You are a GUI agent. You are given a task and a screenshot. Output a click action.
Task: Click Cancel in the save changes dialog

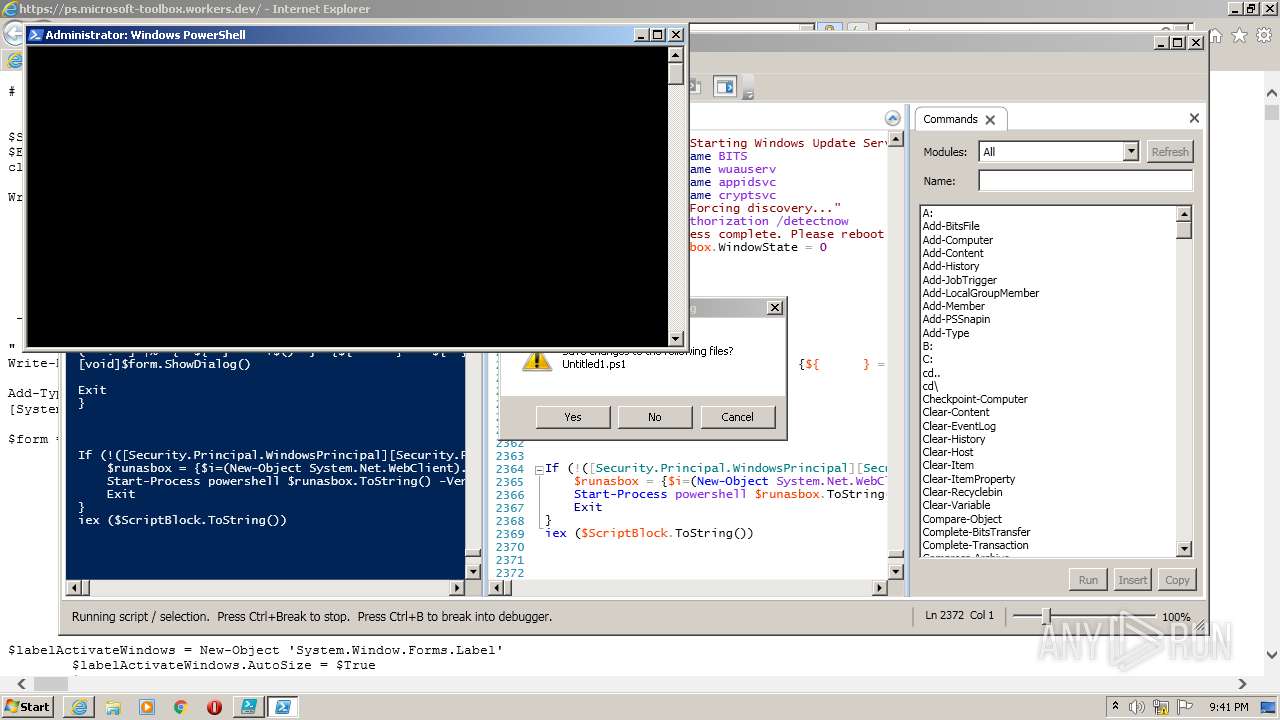coord(737,417)
